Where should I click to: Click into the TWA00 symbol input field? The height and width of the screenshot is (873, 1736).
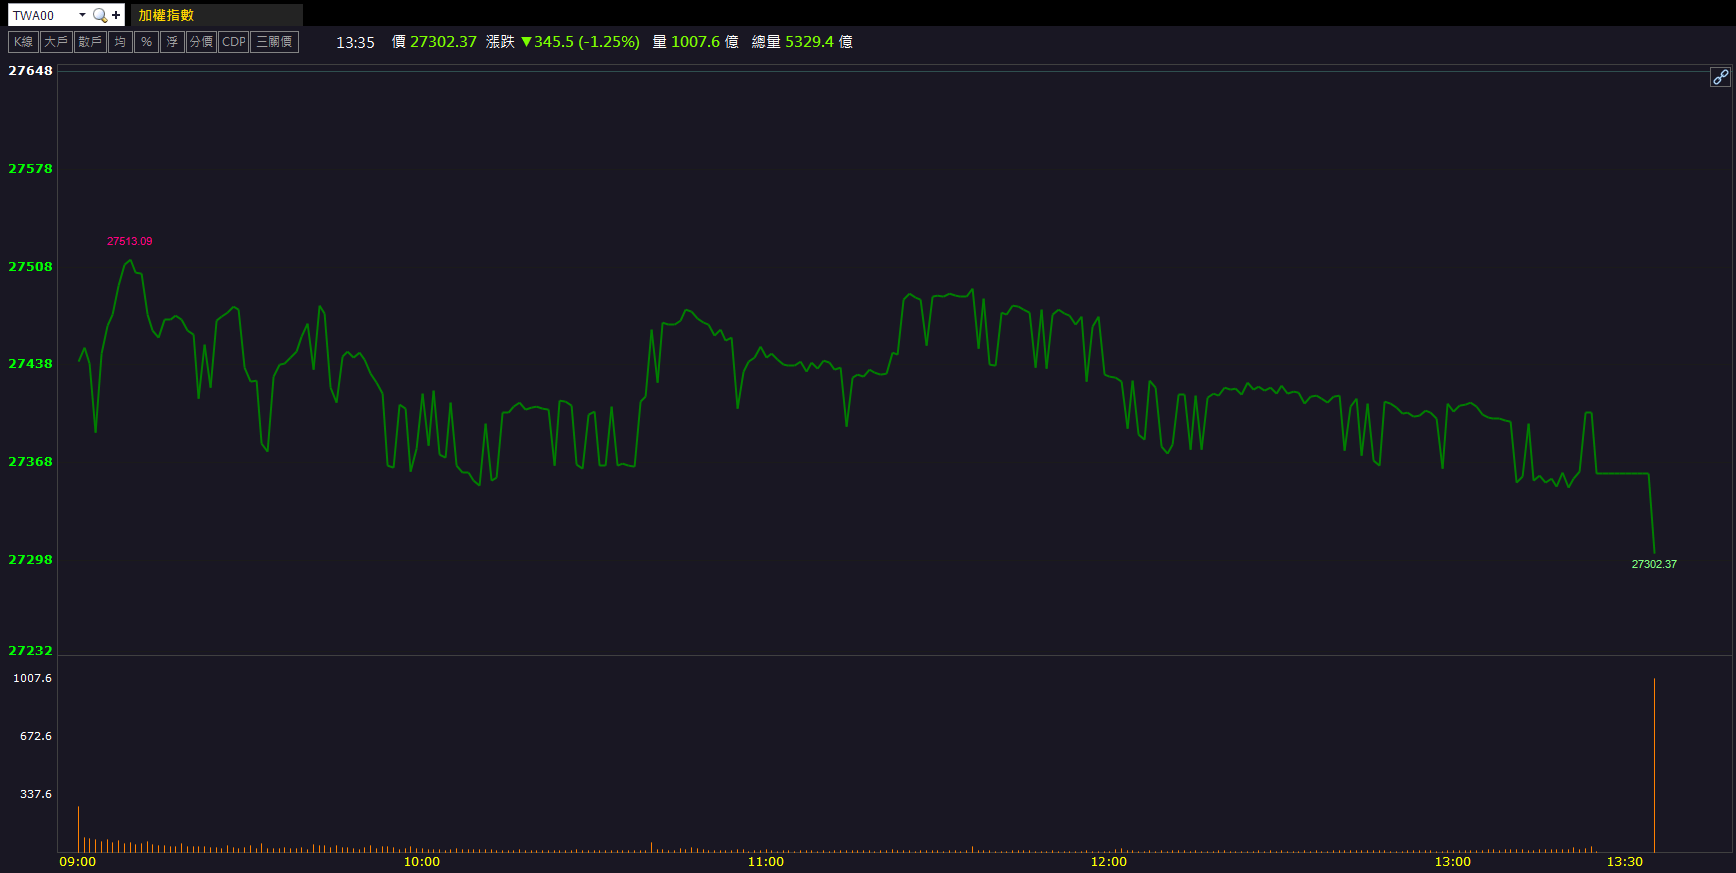pos(42,15)
